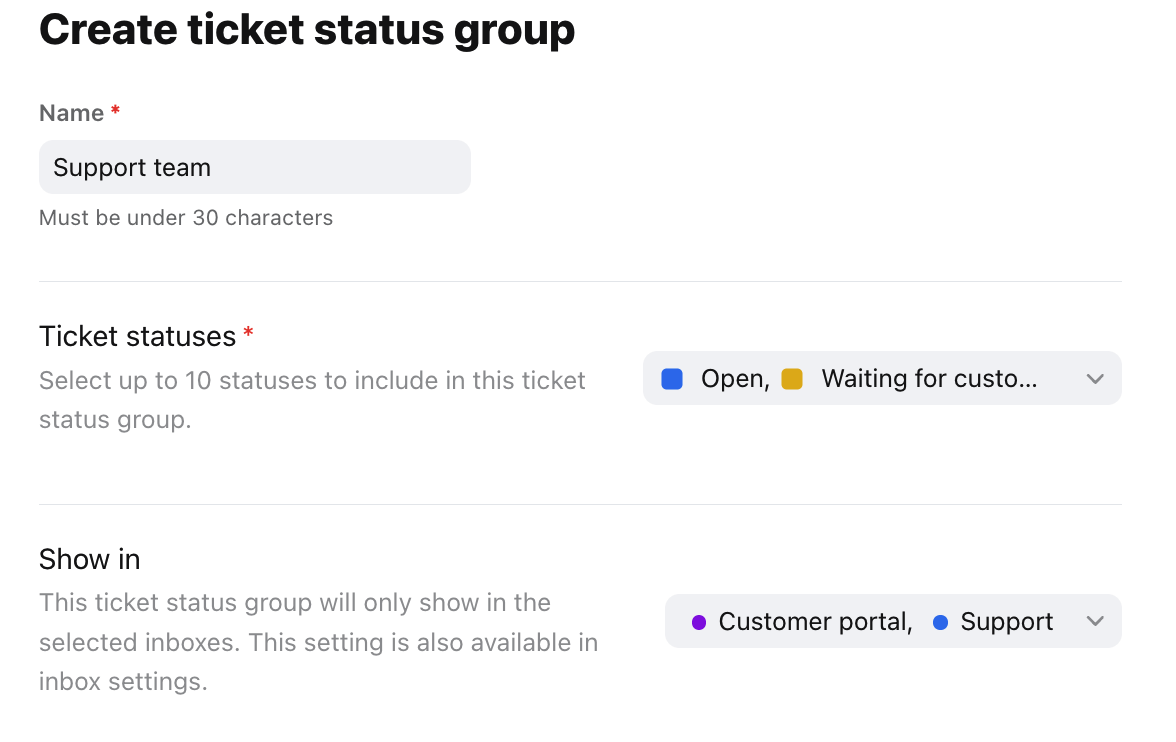This screenshot has width=1176, height=742.
Task: Click the blue Support inbox dot
Action: [940, 622]
